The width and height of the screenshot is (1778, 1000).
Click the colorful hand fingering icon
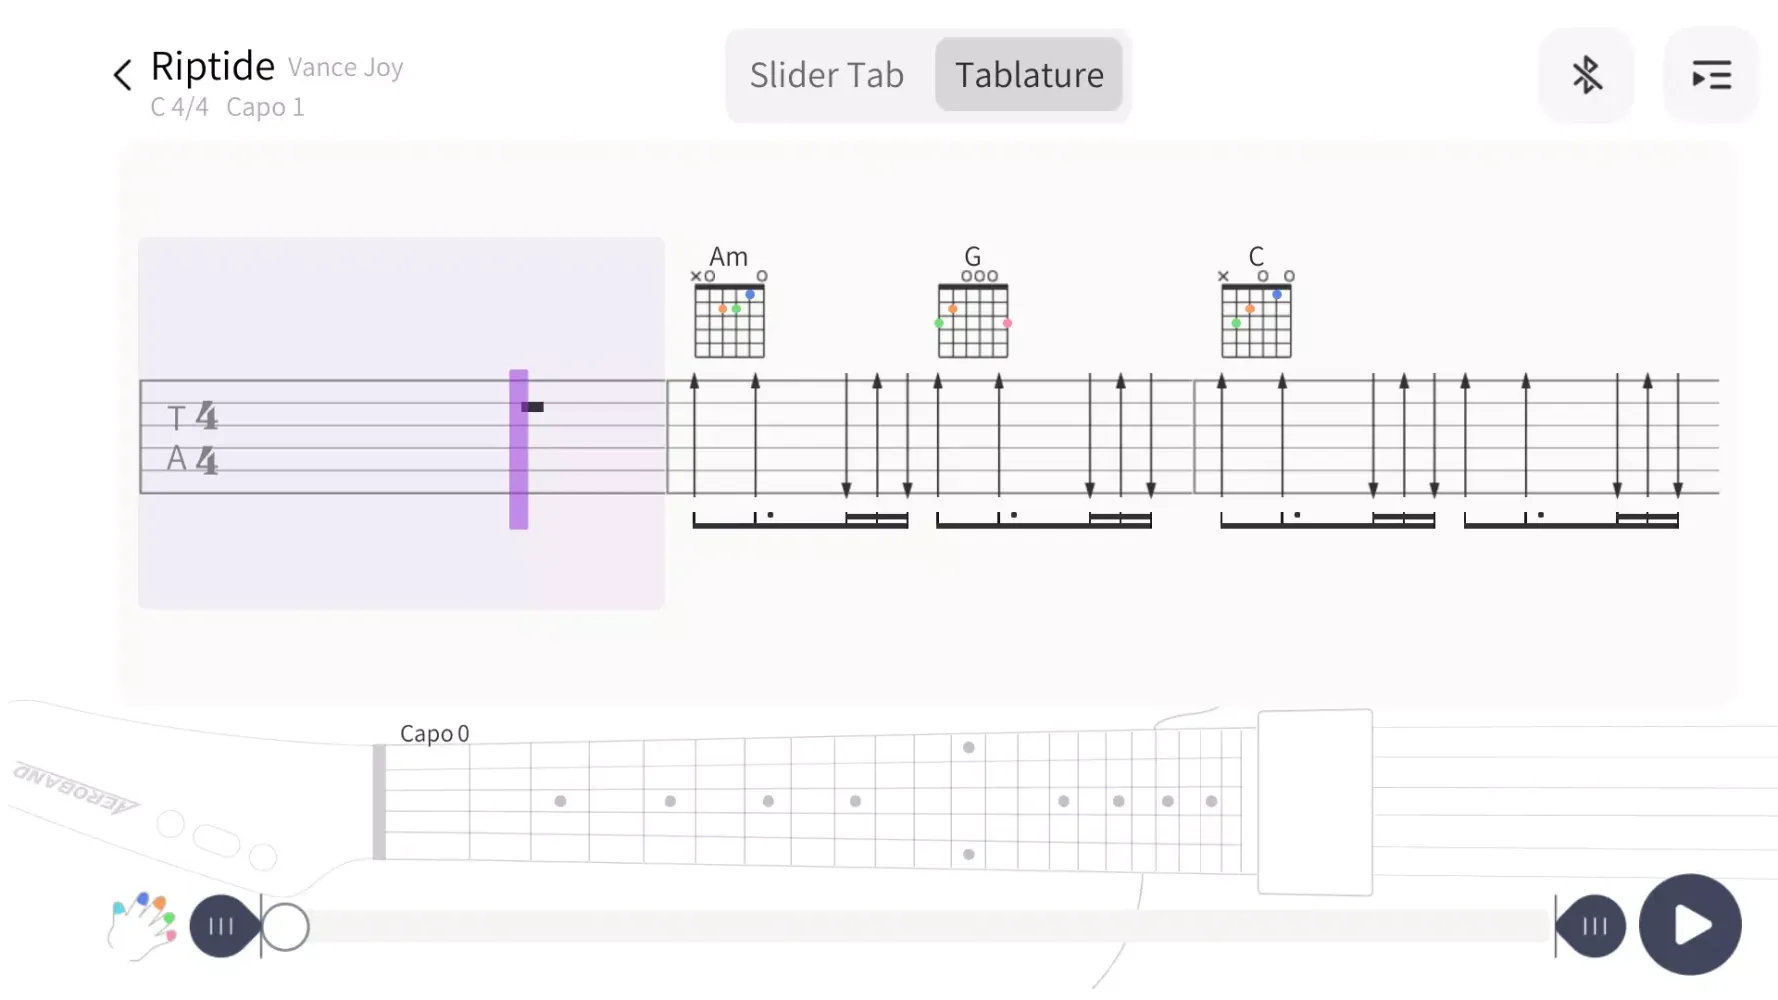[x=142, y=925]
